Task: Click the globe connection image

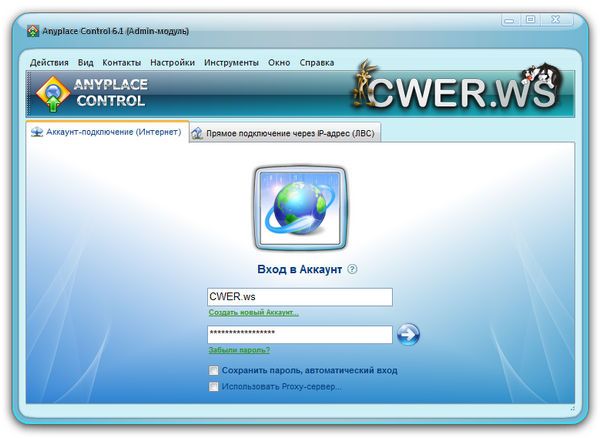Action: pos(299,210)
